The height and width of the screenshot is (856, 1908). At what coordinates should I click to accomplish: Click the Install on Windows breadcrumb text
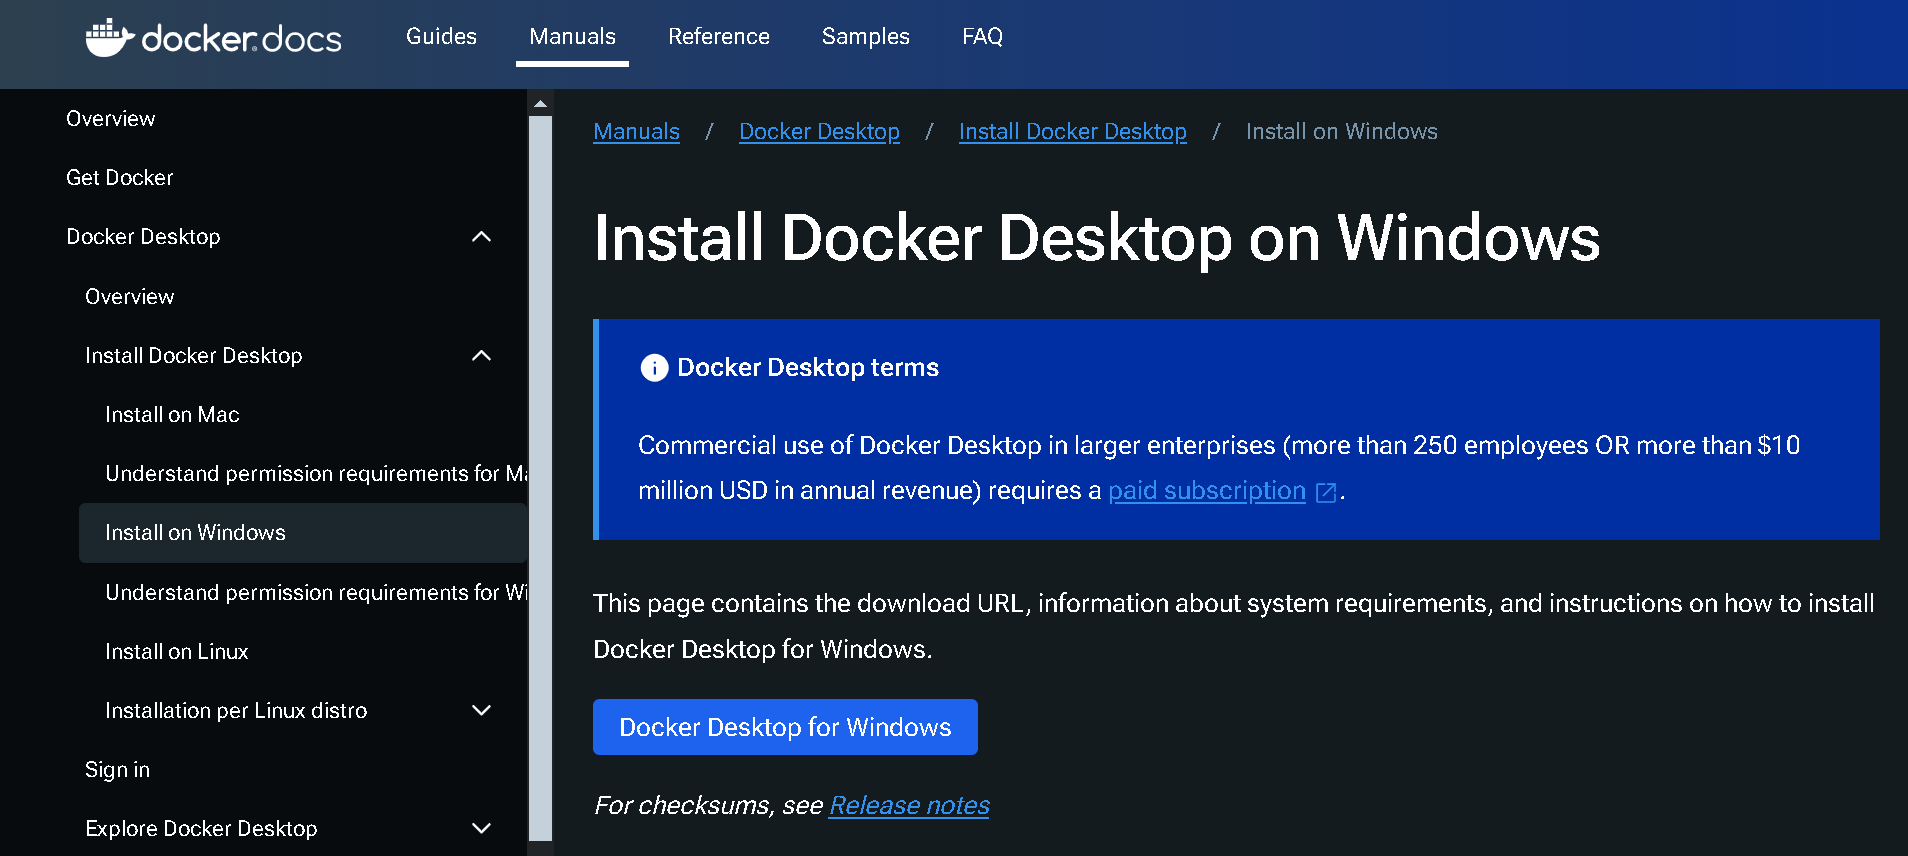[x=1341, y=131]
